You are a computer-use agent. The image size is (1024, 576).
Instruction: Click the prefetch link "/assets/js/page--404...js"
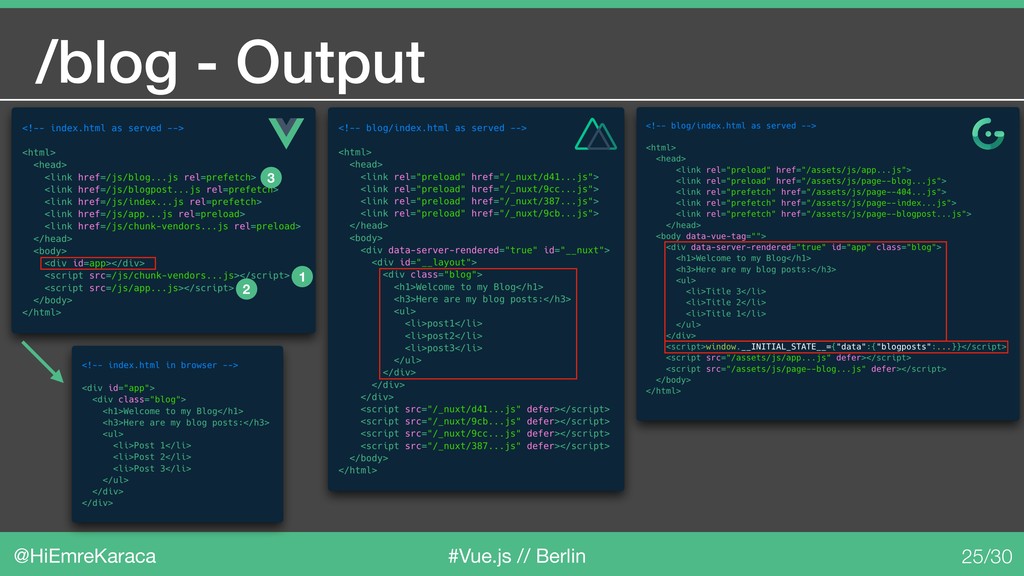click(811, 192)
